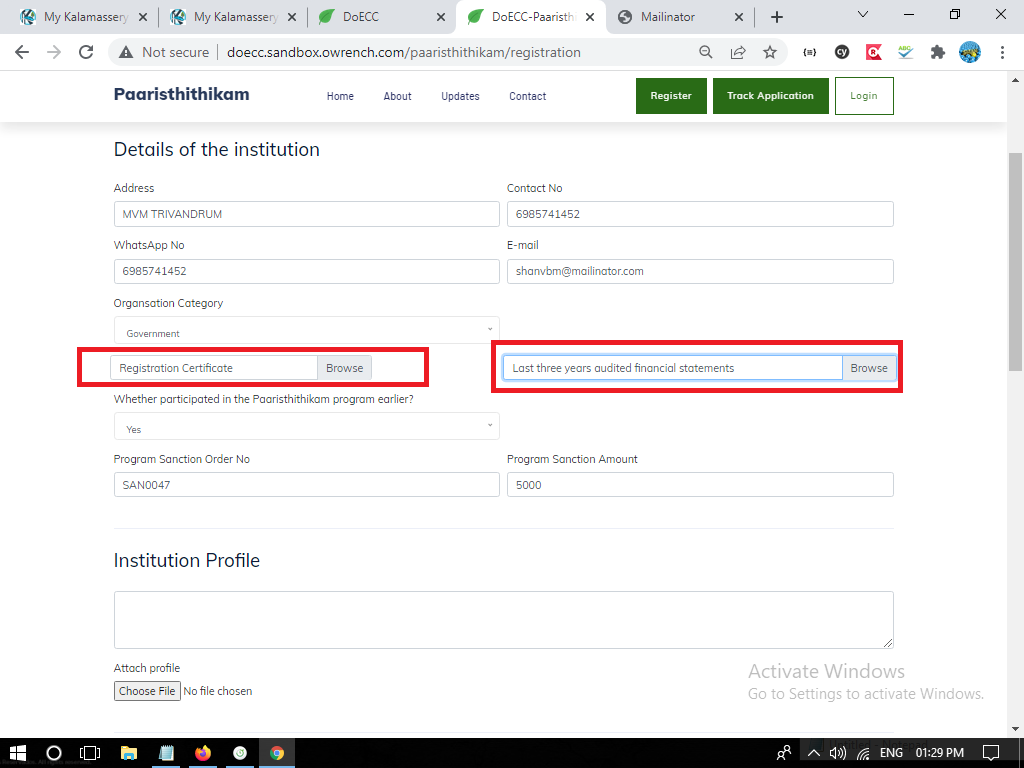The width and height of the screenshot is (1024, 768).
Task: Open the Updates navigation menu item
Action: pos(460,96)
